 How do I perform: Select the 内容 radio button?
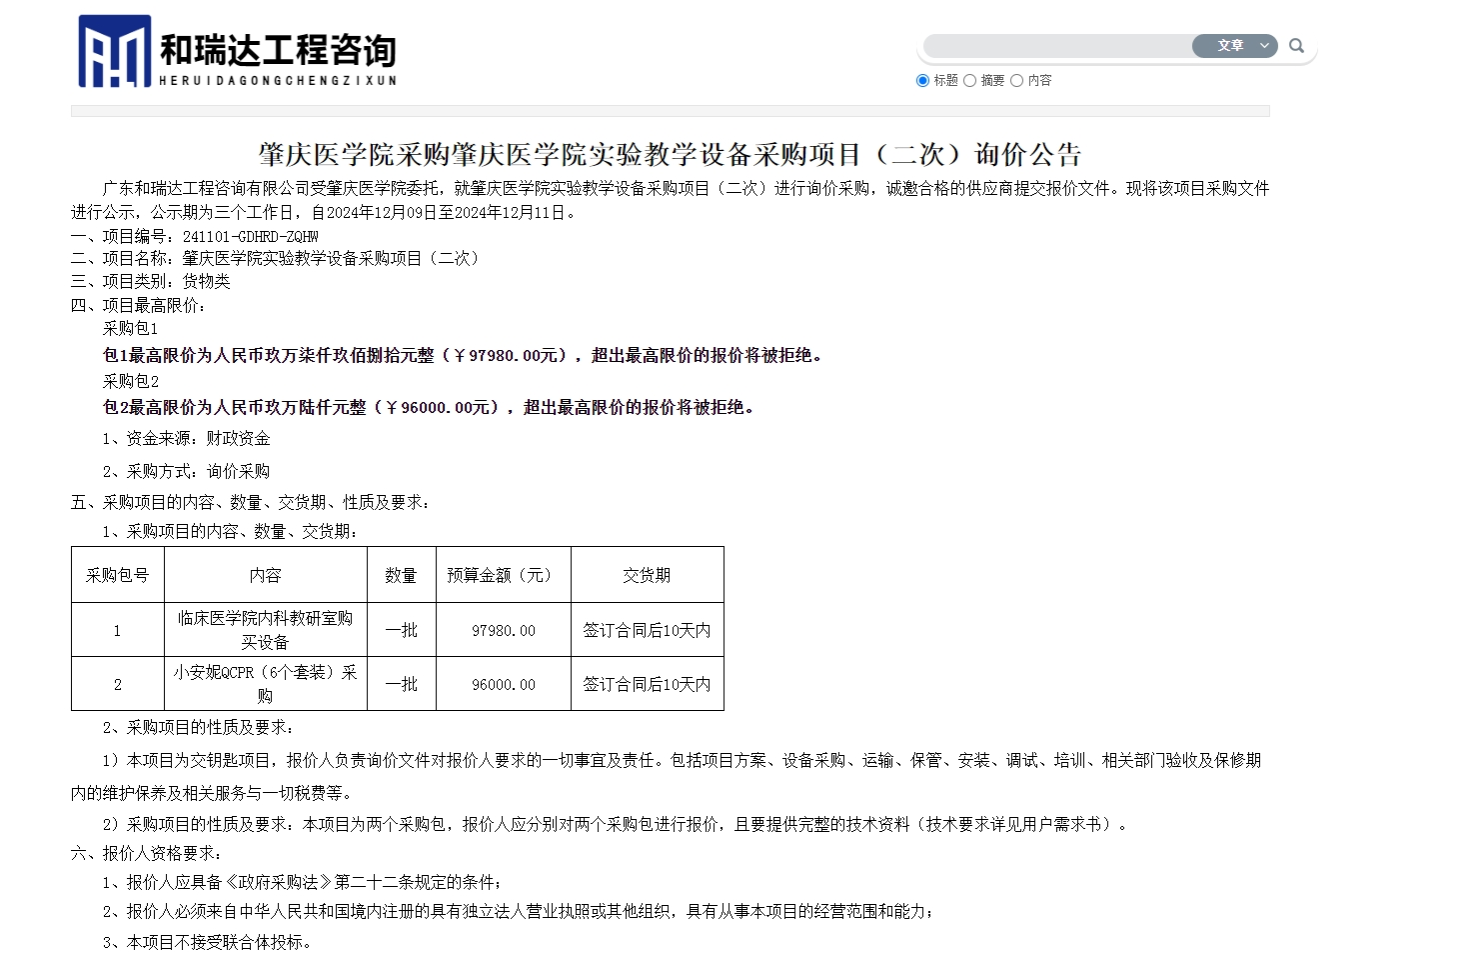coord(1016,81)
